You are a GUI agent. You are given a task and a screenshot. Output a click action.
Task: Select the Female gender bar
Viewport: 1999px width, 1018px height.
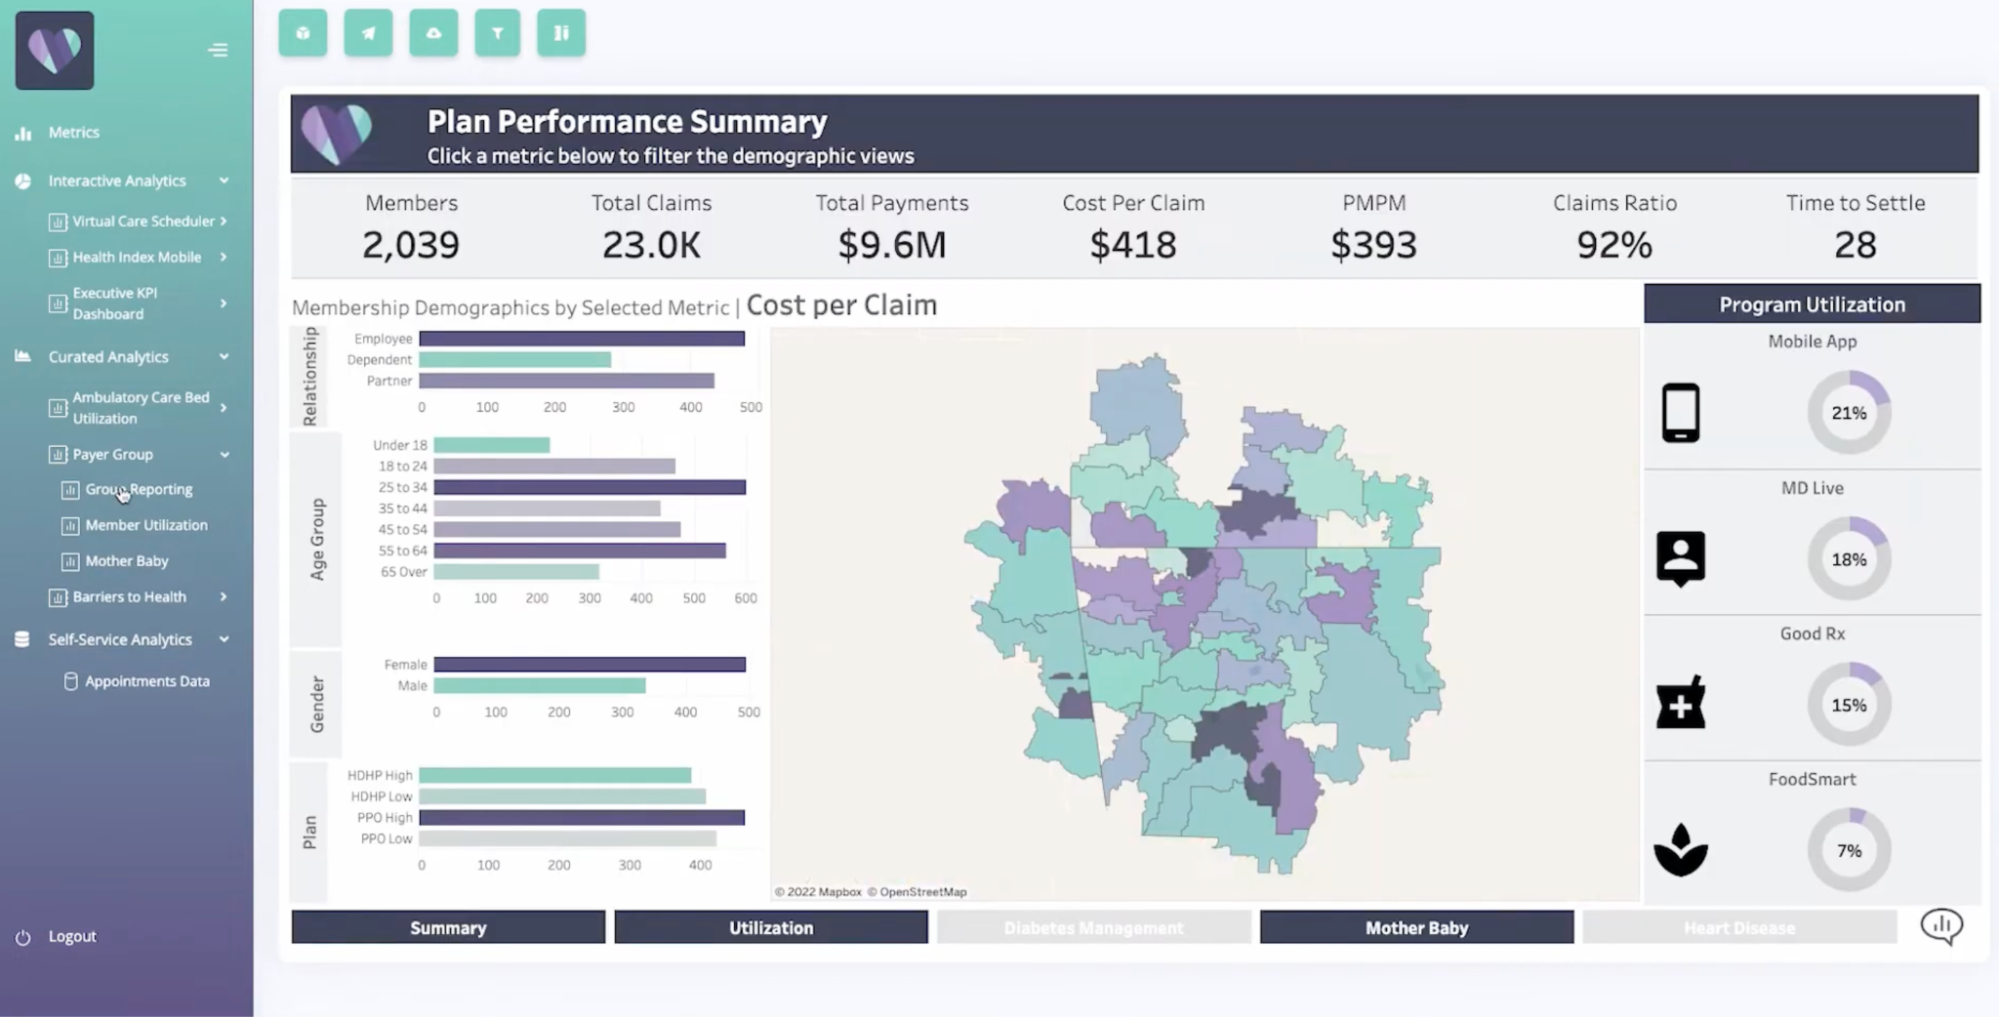[x=590, y=664]
